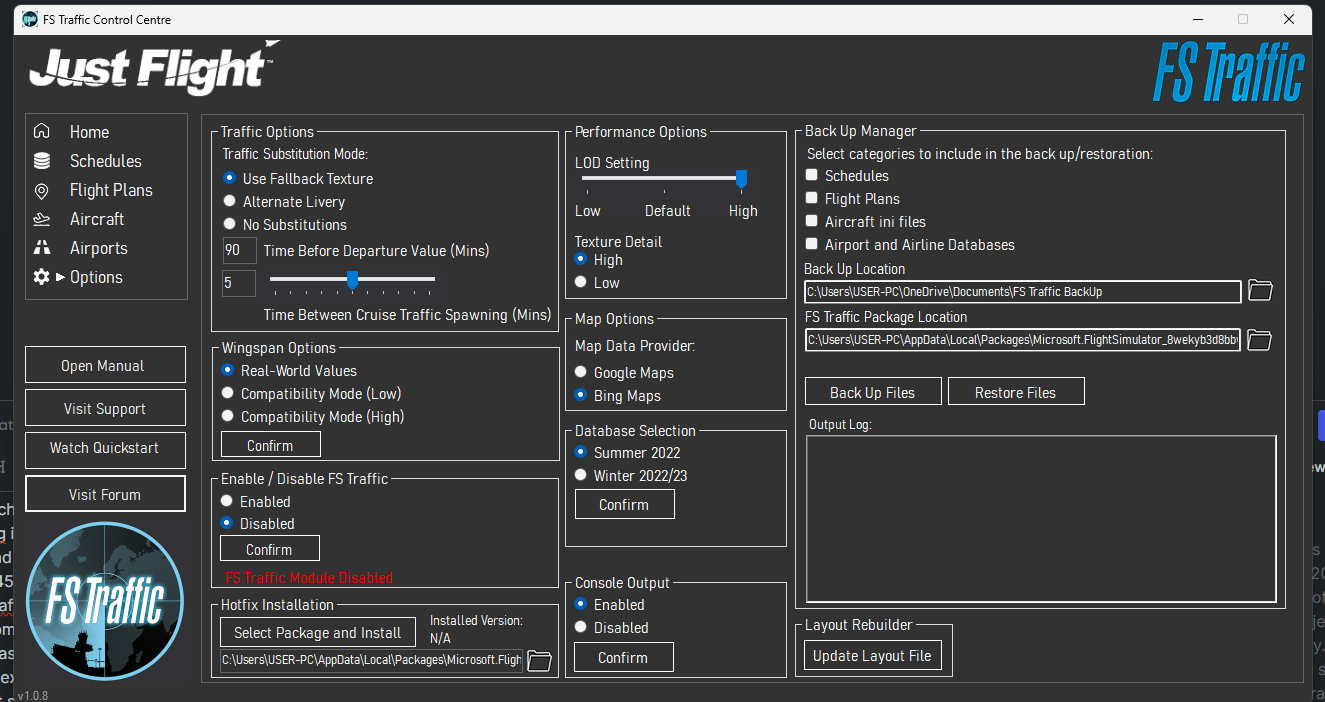Confirm the Console Output setting

[x=623, y=657]
